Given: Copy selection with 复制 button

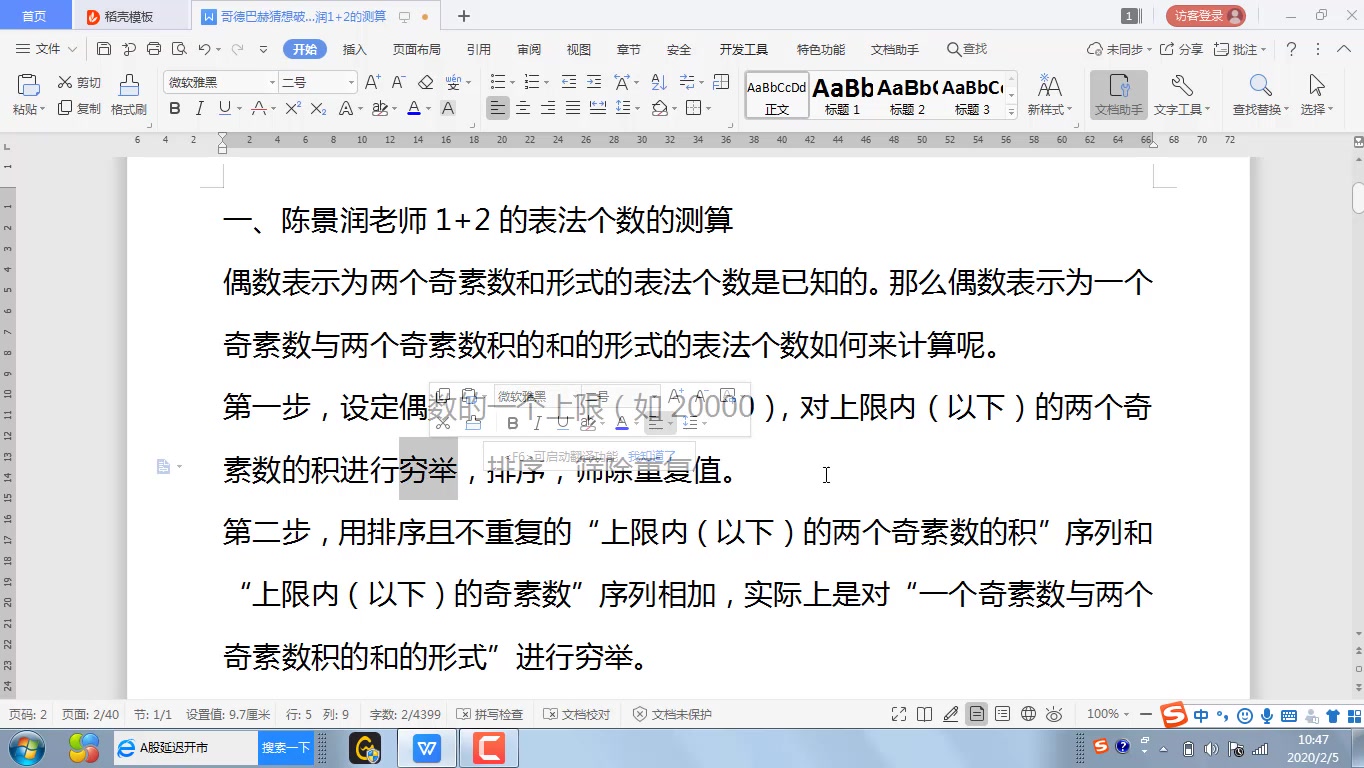Looking at the screenshot, I should click(79, 108).
